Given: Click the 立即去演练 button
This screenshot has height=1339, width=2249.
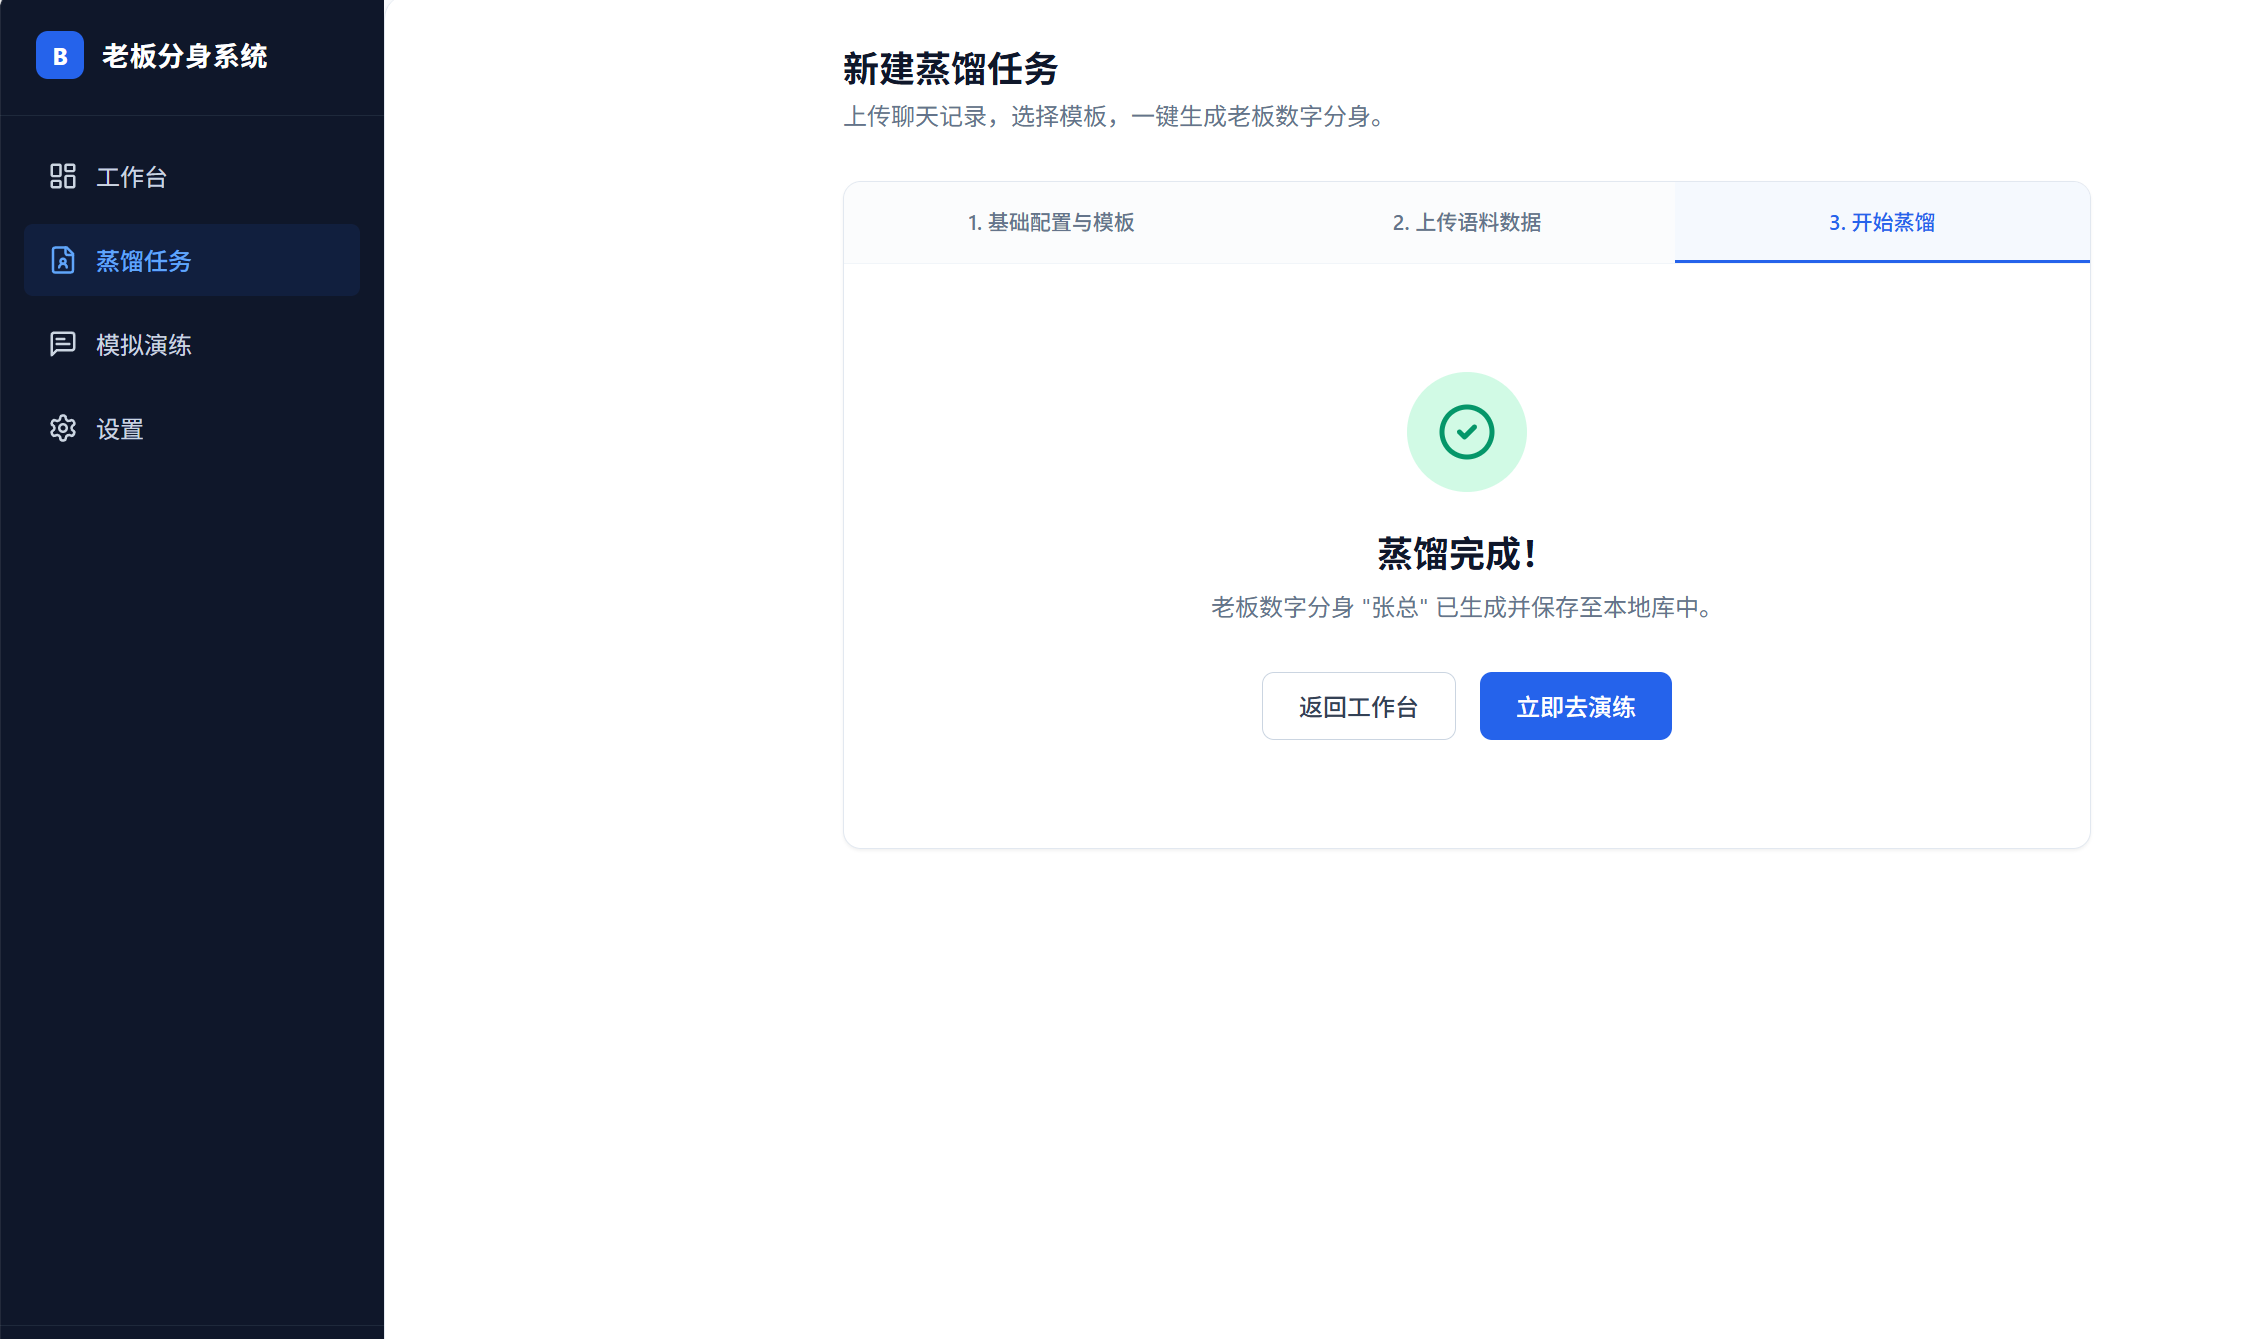Looking at the screenshot, I should [1575, 706].
